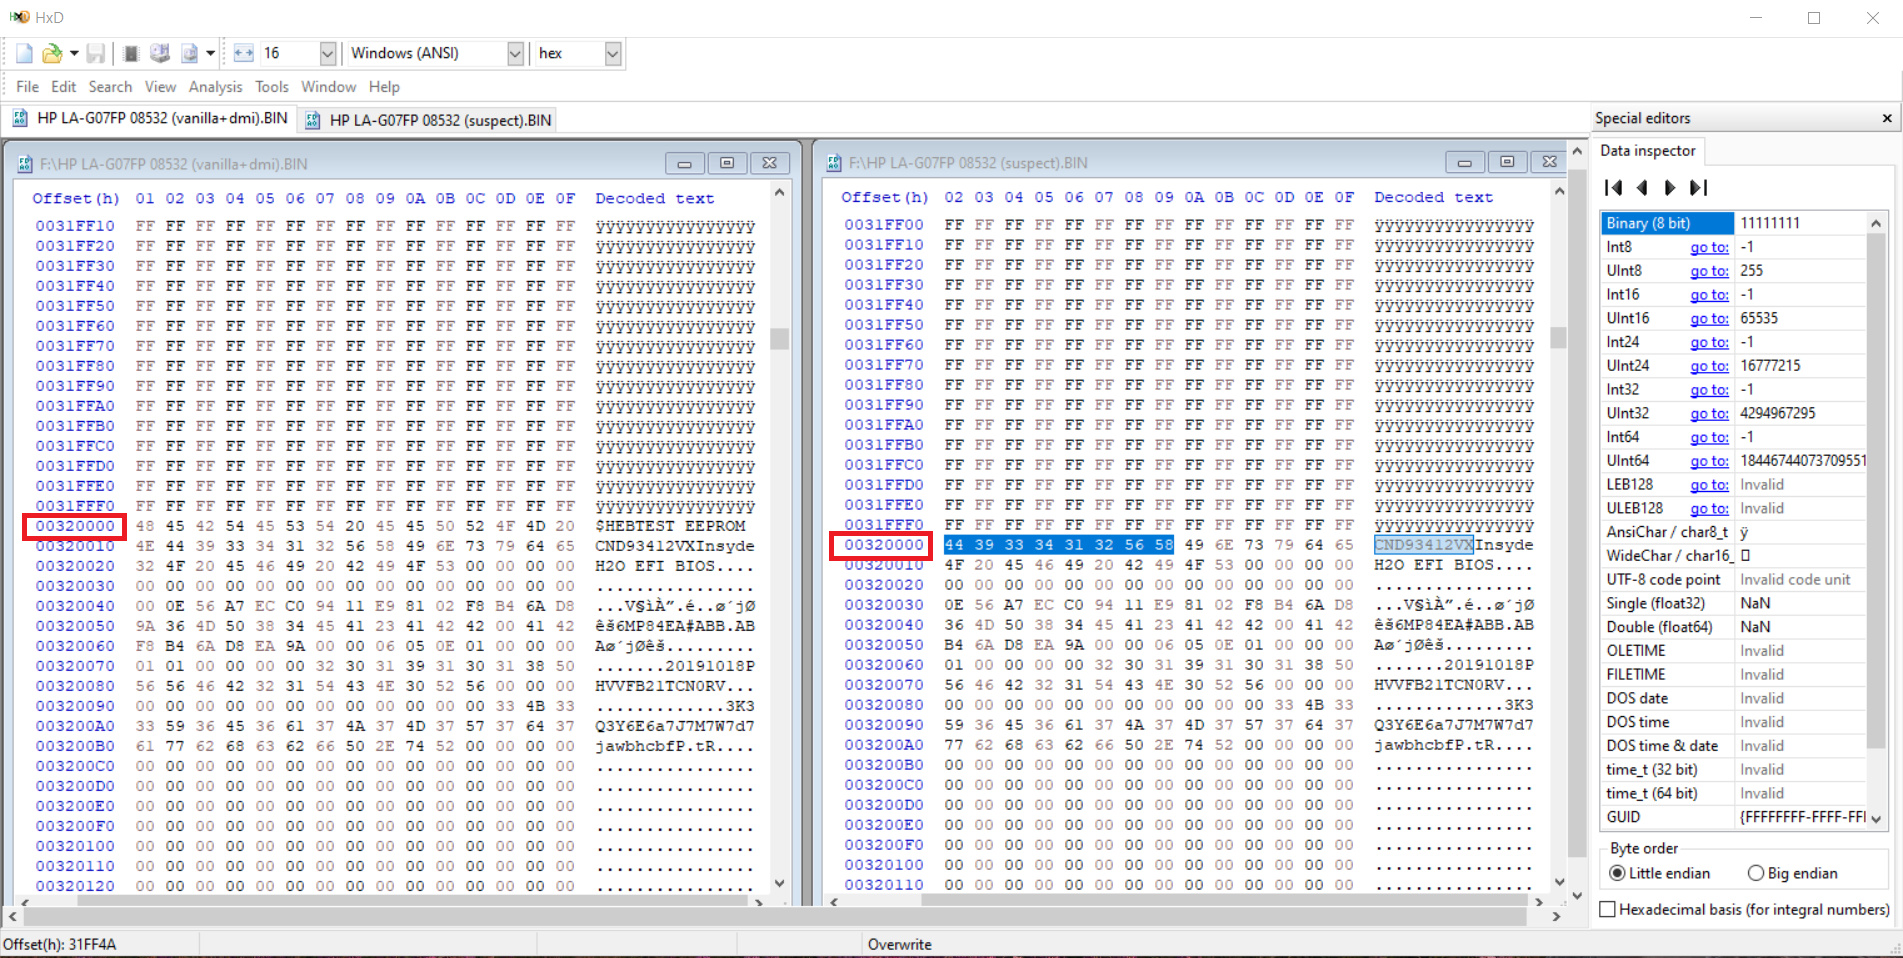Create a new file with New icon

coord(24,54)
